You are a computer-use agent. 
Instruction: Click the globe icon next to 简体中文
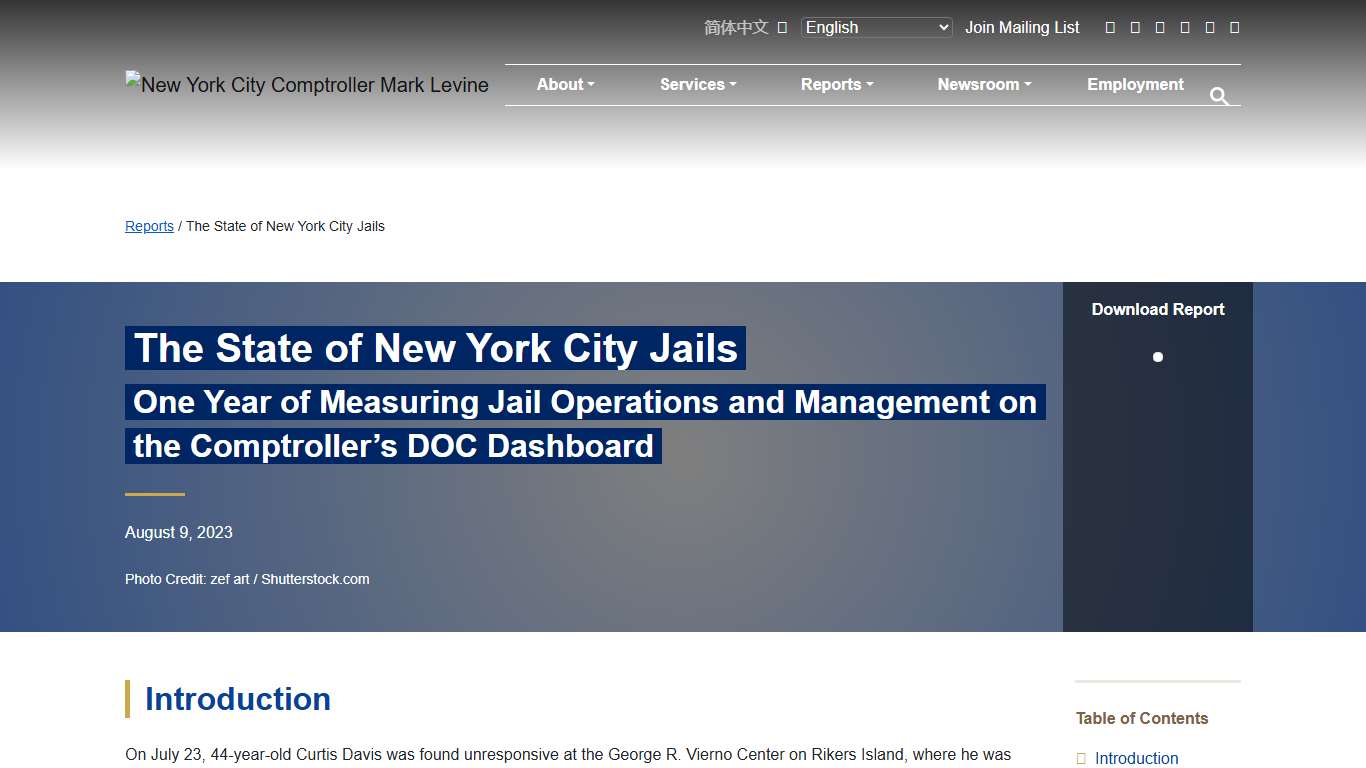coord(782,27)
